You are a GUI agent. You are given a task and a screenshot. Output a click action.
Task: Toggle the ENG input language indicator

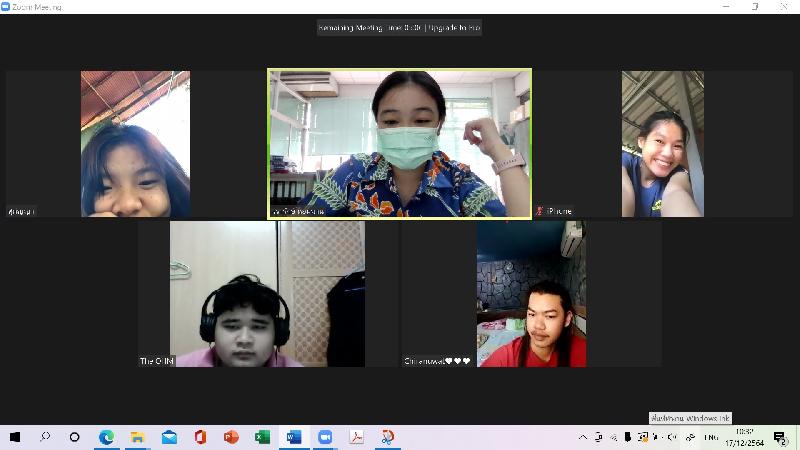(x=711, y=437)
